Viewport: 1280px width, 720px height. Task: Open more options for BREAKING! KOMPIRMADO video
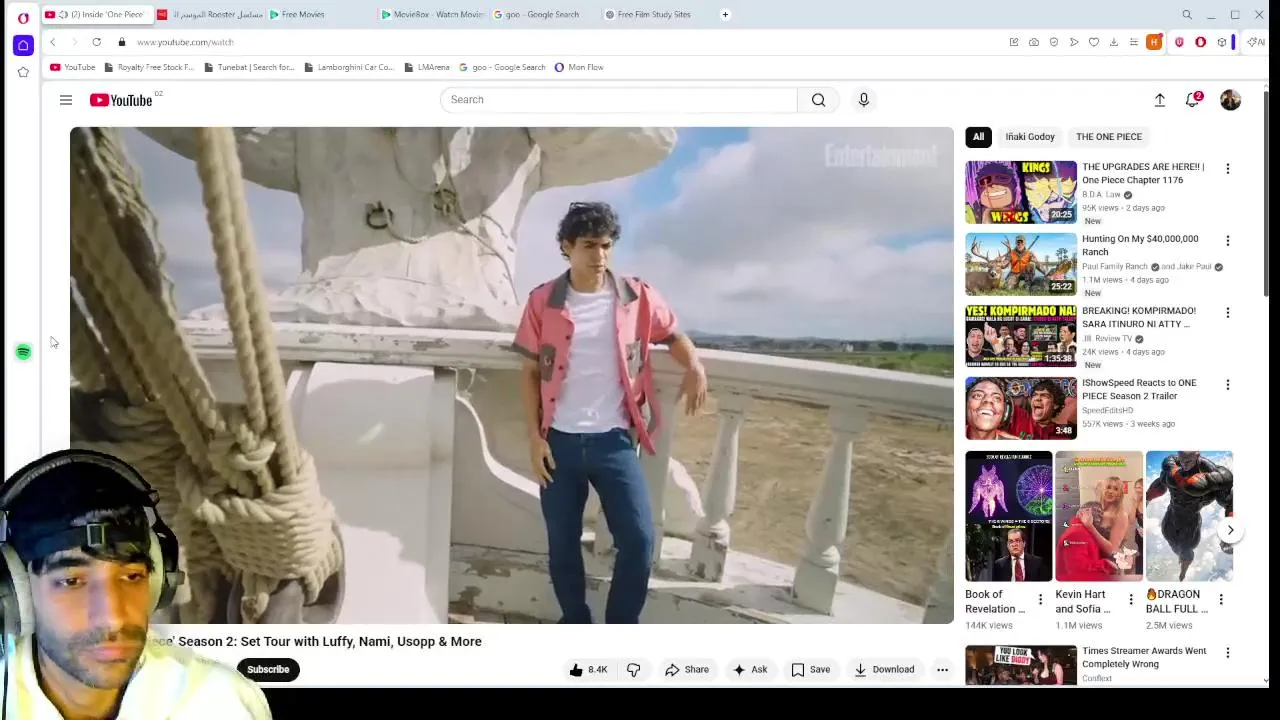tap(1228, 313)
